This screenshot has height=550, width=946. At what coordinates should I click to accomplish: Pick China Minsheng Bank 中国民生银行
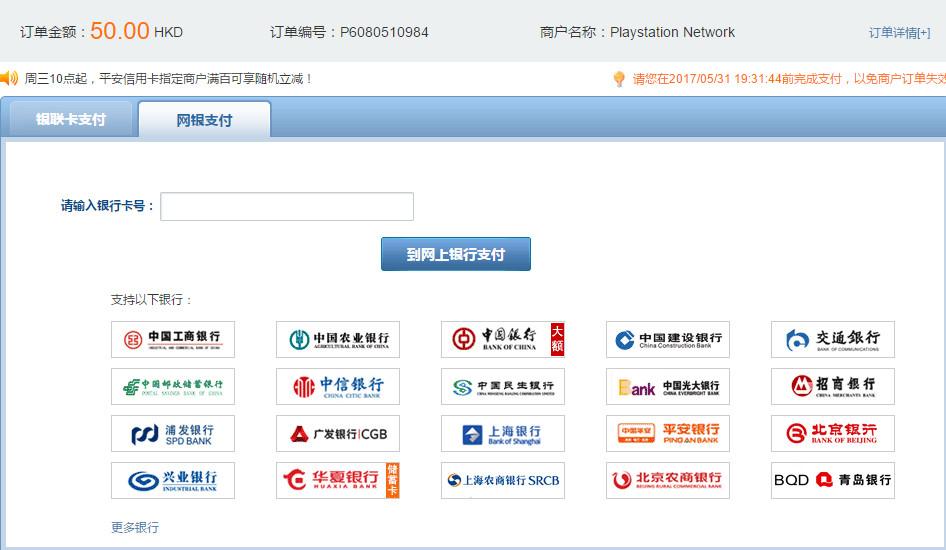(x=503, y=387)
